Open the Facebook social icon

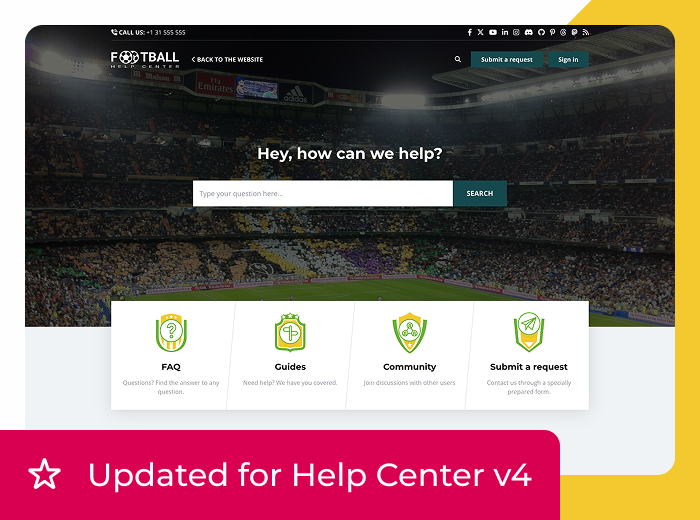pyautogui.click(x=470, y=32)
